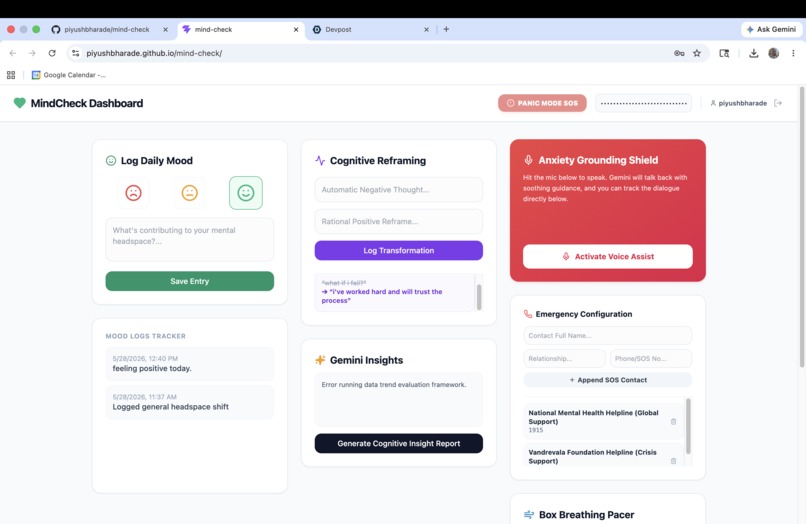Click the mental headspace notes text area
The width and height of the screenshot is (806, 524).
(x=190, y=239)
